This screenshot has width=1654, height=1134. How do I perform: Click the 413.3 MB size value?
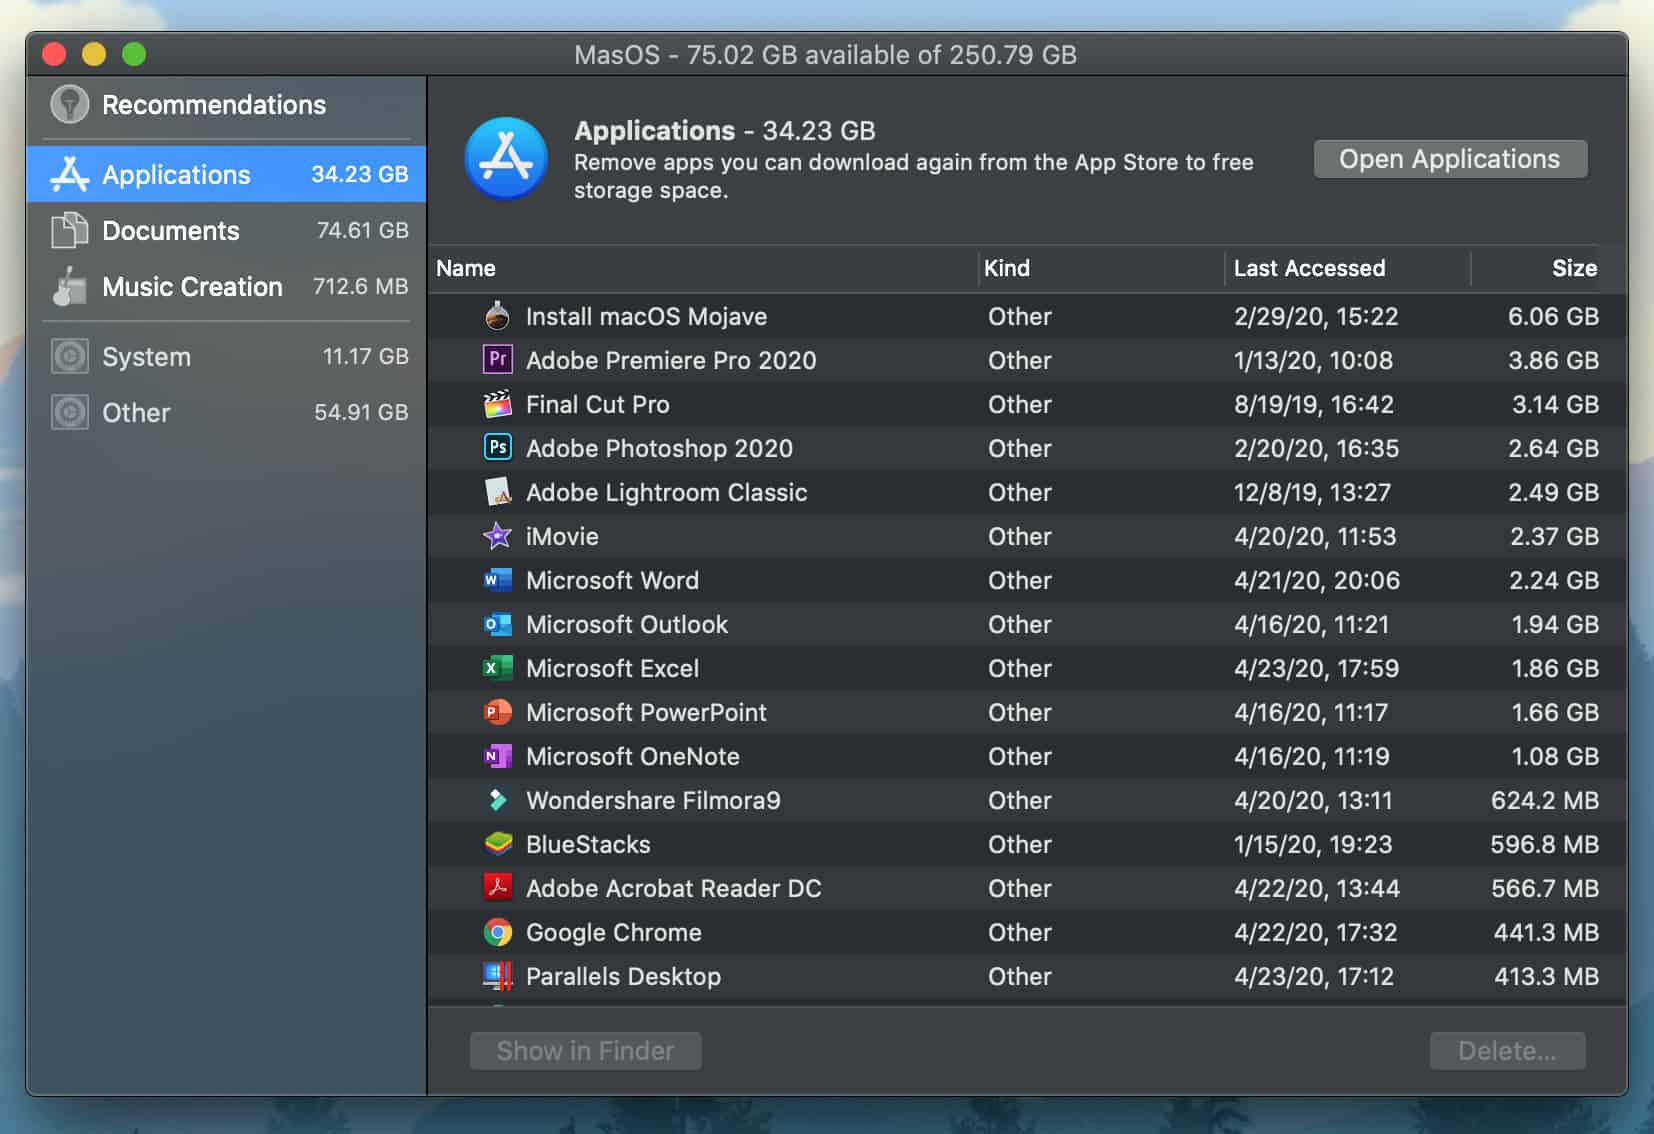click(x=1546, y=976)
